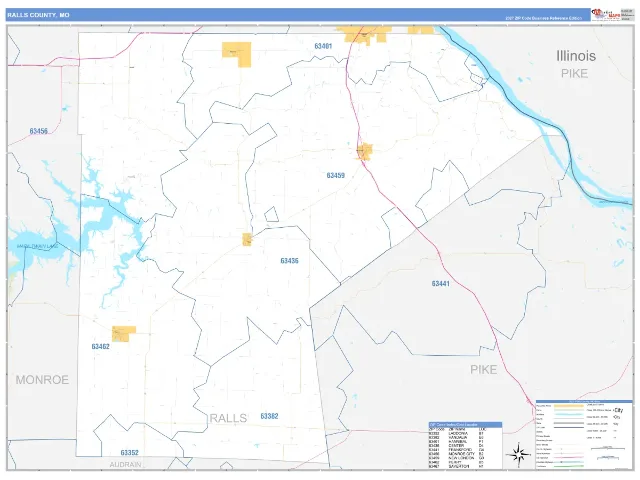Click the orange L-shaped area left of 63401

click(x=237, y=53)
